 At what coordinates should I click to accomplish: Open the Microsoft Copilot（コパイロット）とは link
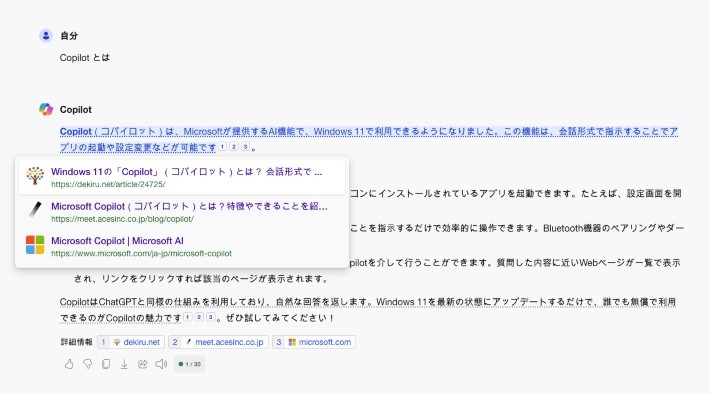click(x=189, y=206)
